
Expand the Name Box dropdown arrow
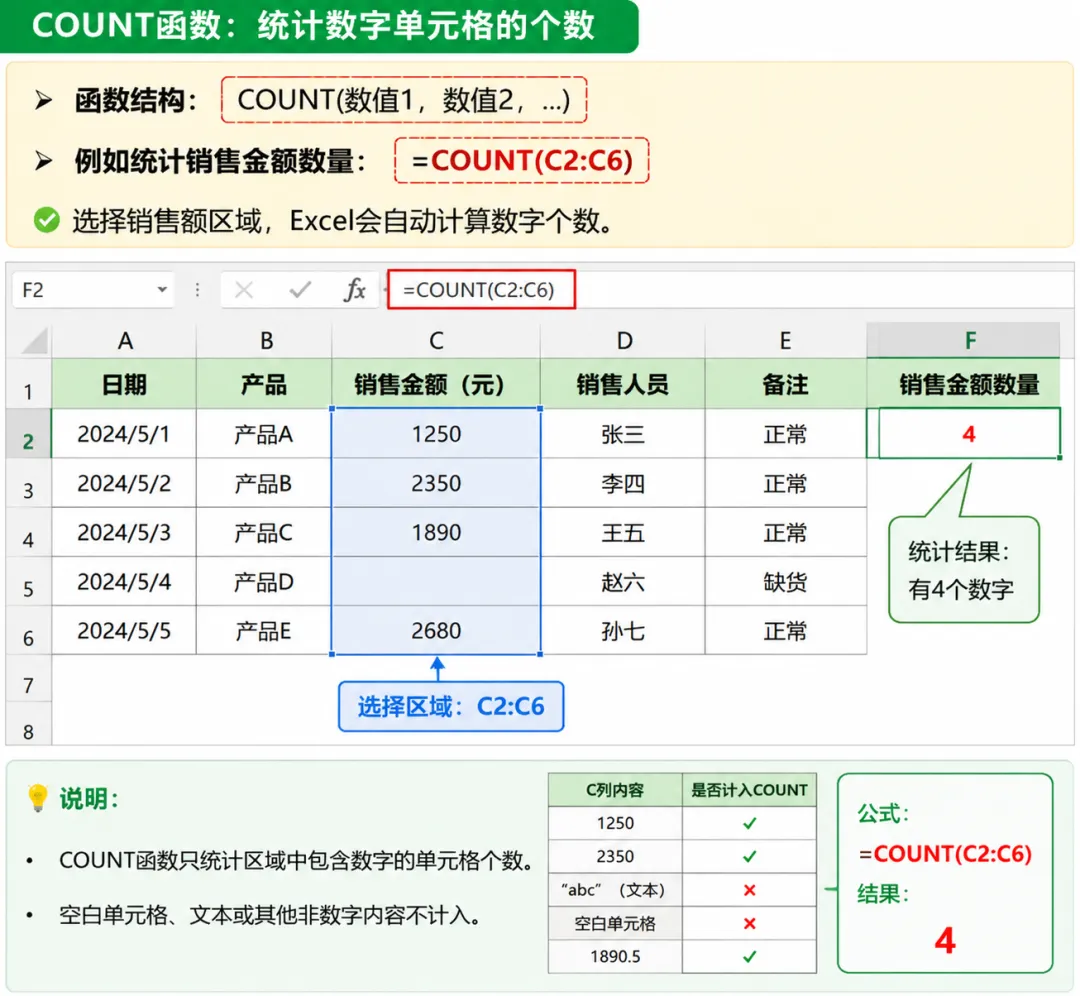pyautogui.click(x=162, y=289)
